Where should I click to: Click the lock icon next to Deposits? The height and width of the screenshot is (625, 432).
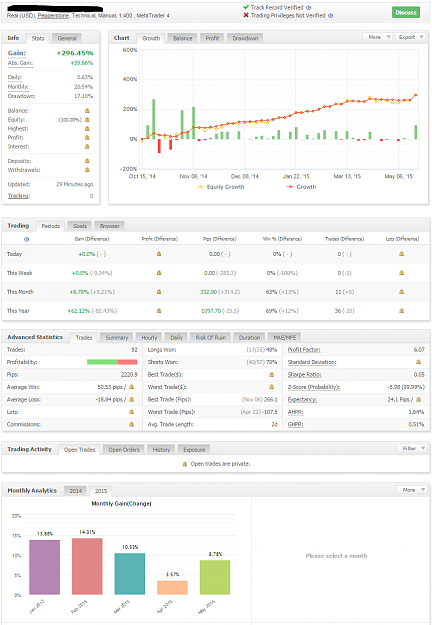point(87,161)
